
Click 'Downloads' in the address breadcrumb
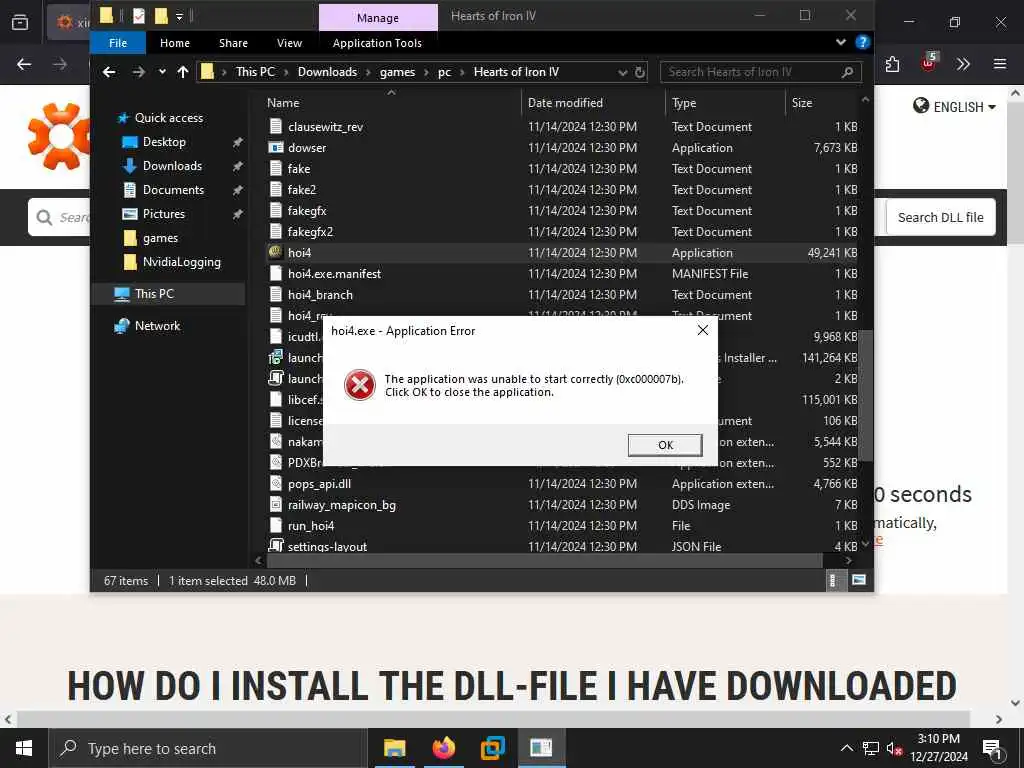pyautogui.click(x=327, y=72)
